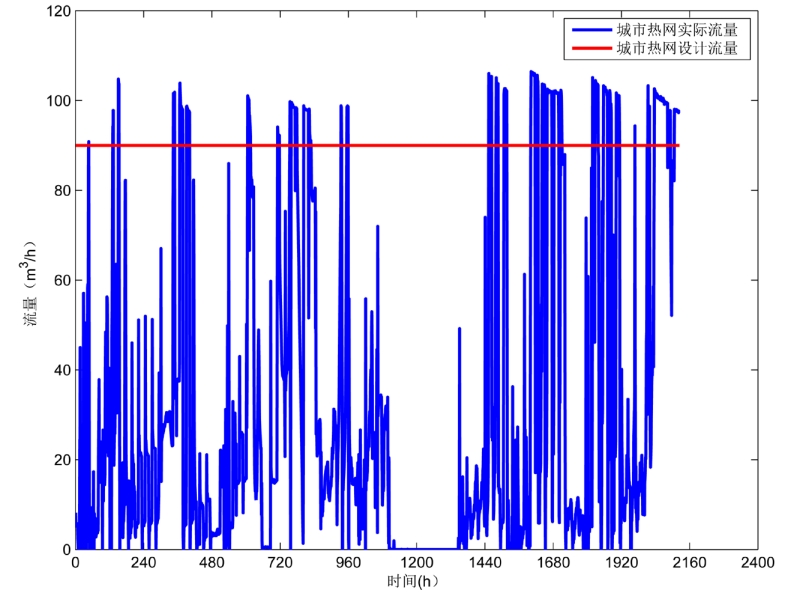
Task: Click x-axis tick label 480
Action: pos(212,563)
